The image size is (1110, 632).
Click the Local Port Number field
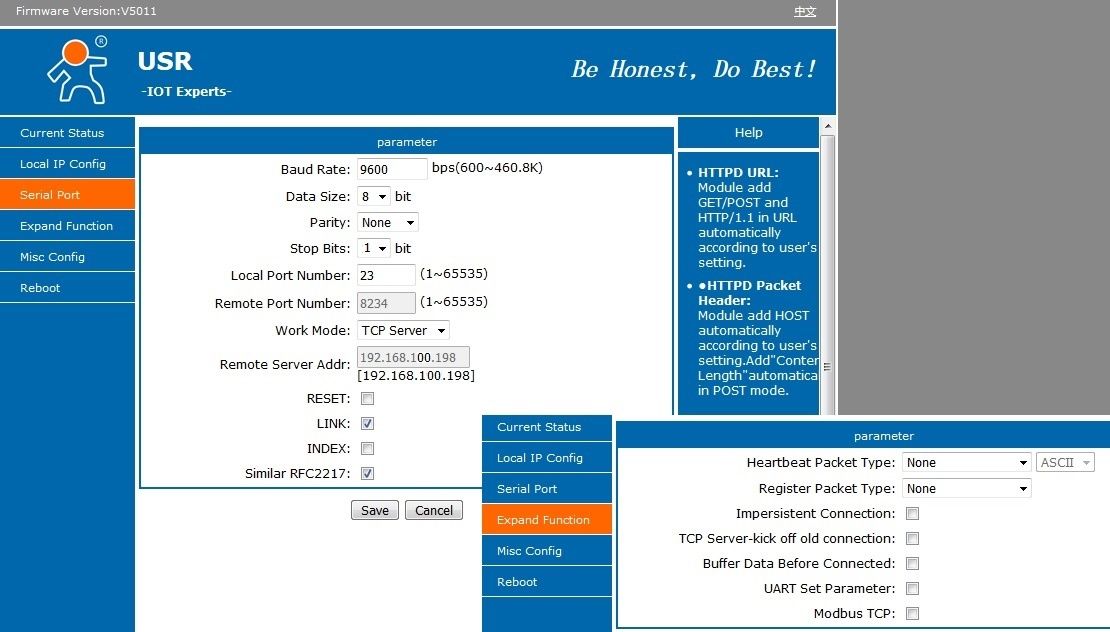(x=386, y=275)
